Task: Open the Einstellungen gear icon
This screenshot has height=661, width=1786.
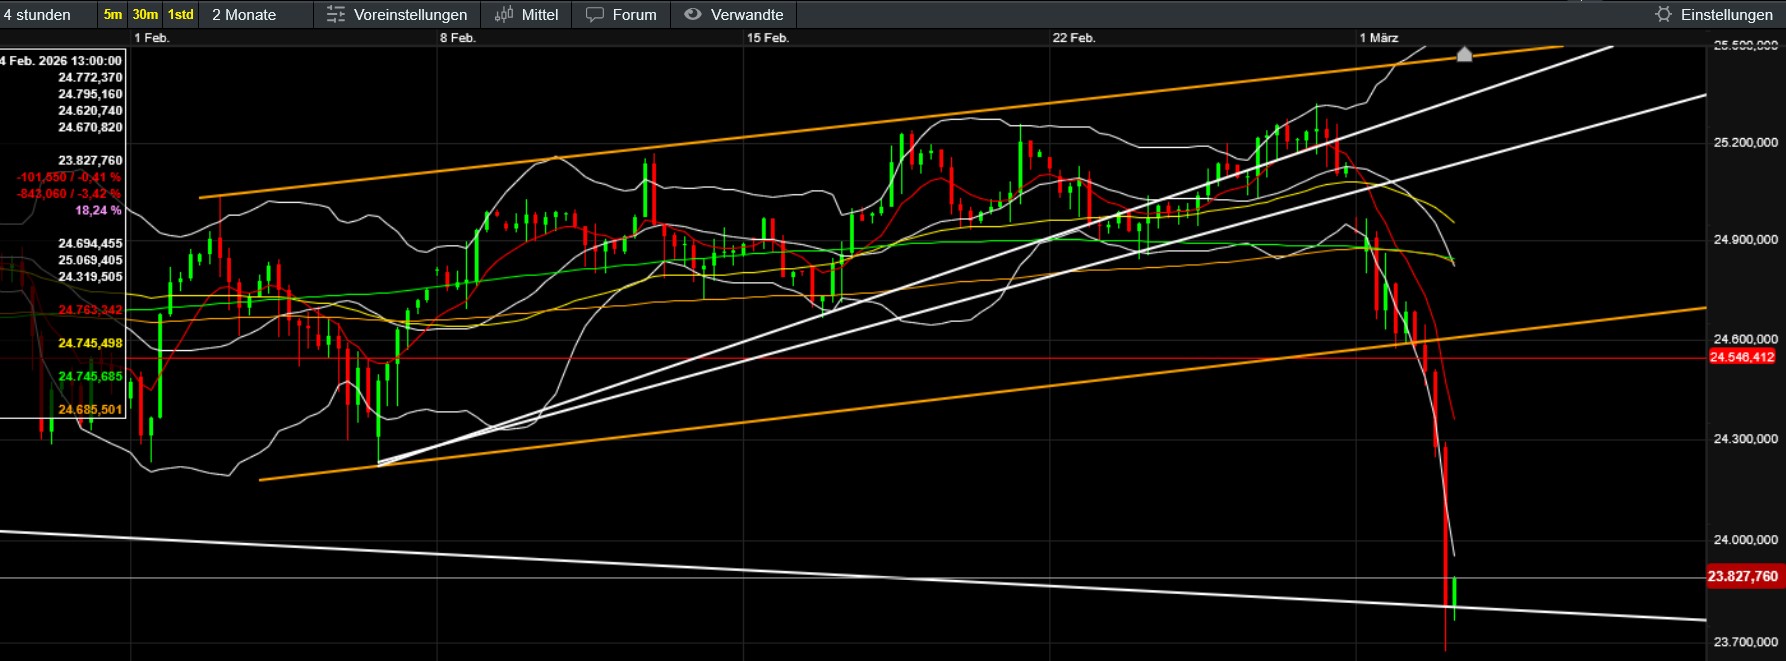Action: (1663, 15)
